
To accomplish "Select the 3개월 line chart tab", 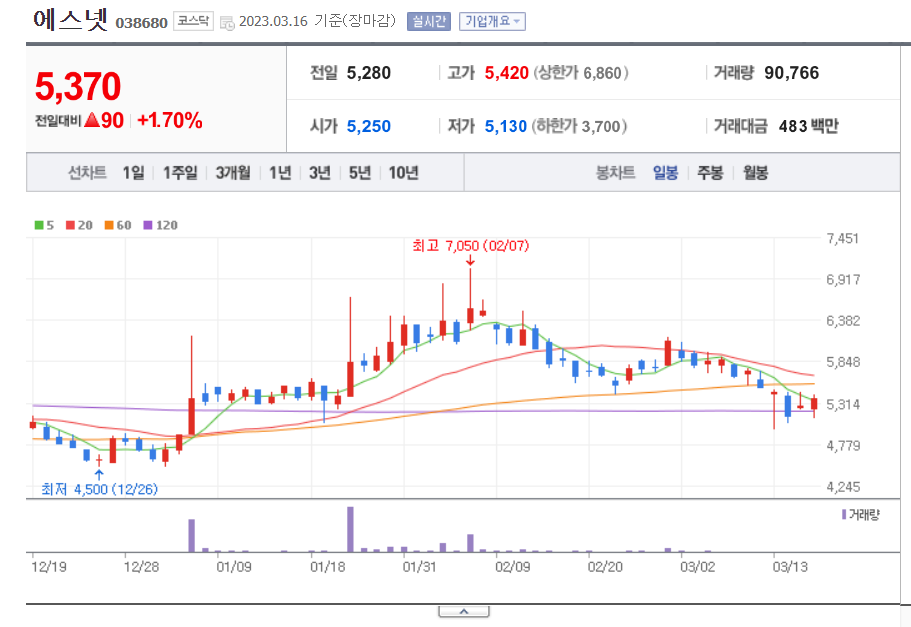I will point(233,173).
